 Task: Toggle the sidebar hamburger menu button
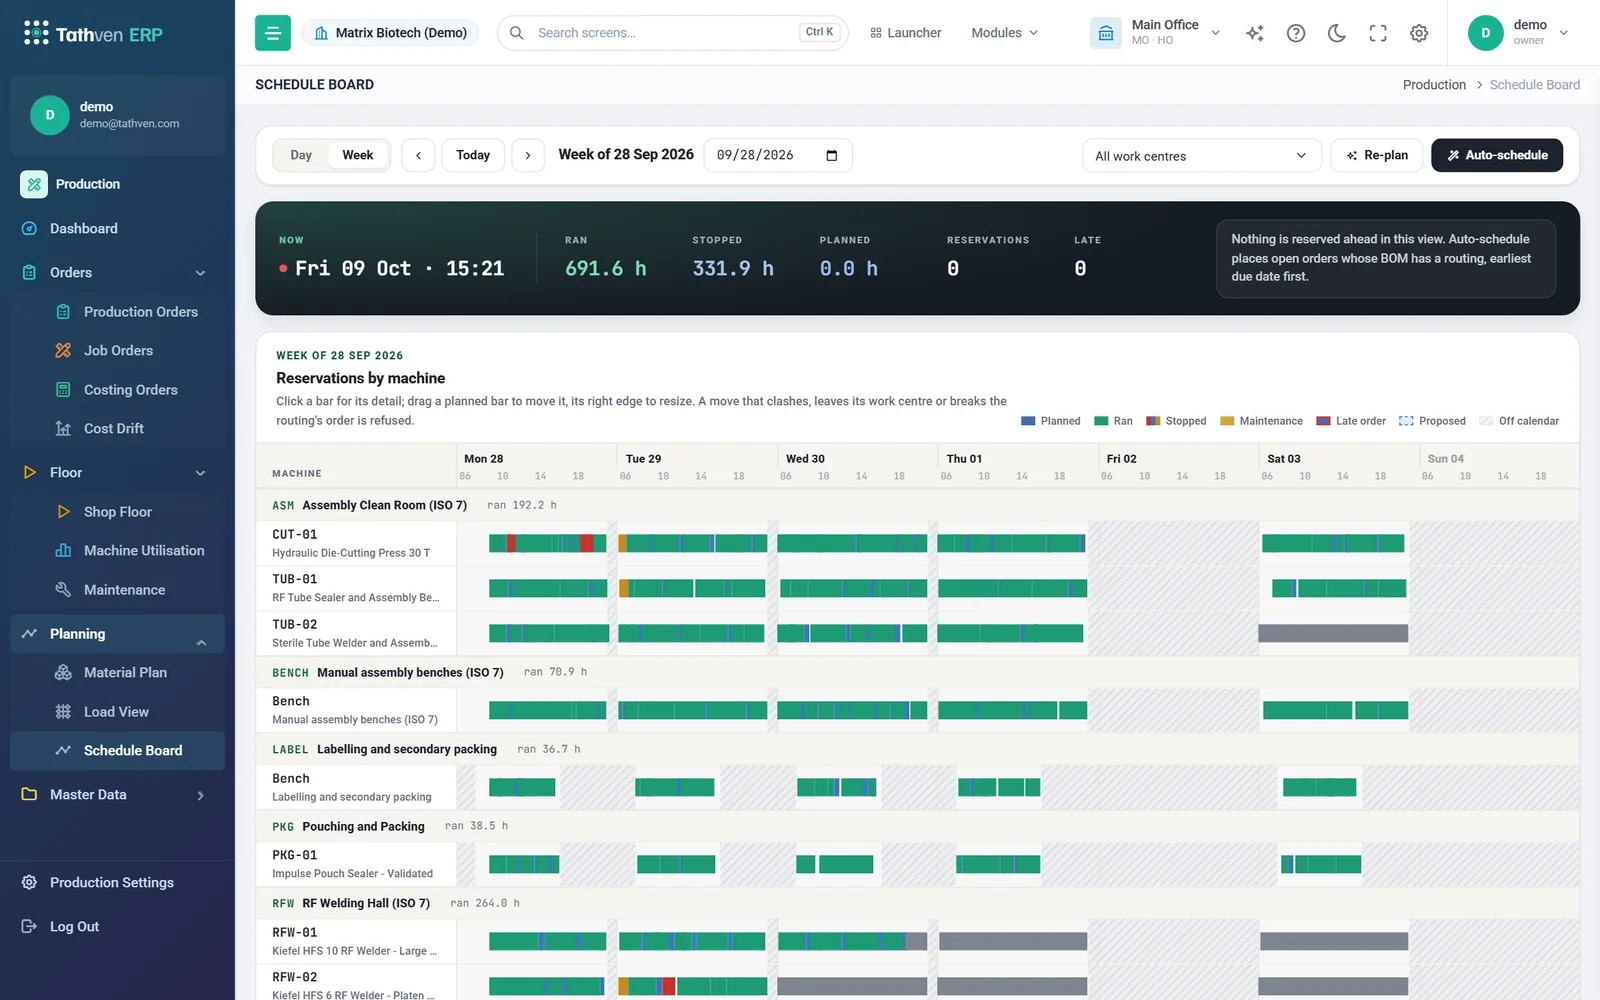point(272,33)
